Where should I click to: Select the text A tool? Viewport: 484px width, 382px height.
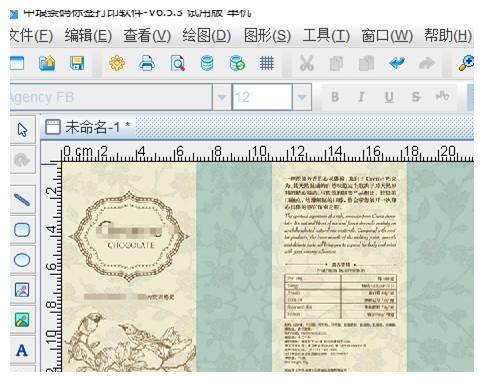coord(22,350)
